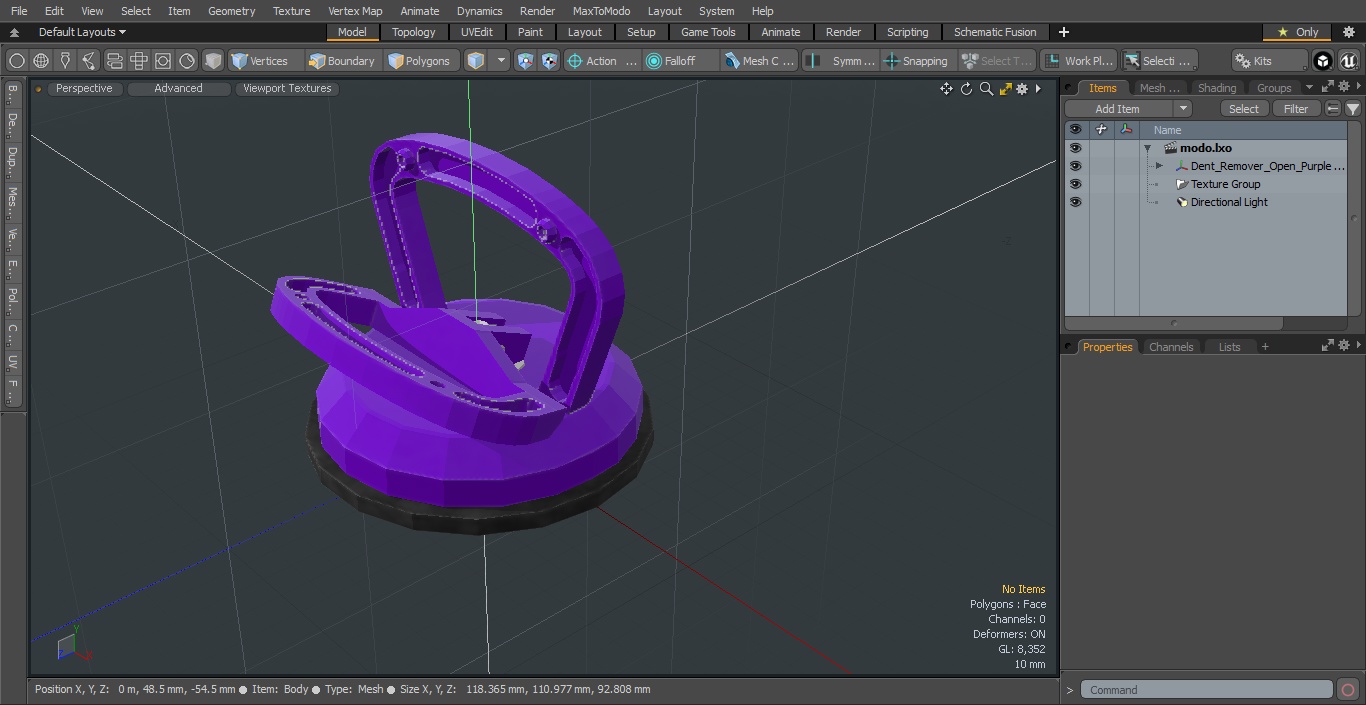Click the second cube pivot-mode icon
This screenshot has width=1366, height=705.
point(550,61)
